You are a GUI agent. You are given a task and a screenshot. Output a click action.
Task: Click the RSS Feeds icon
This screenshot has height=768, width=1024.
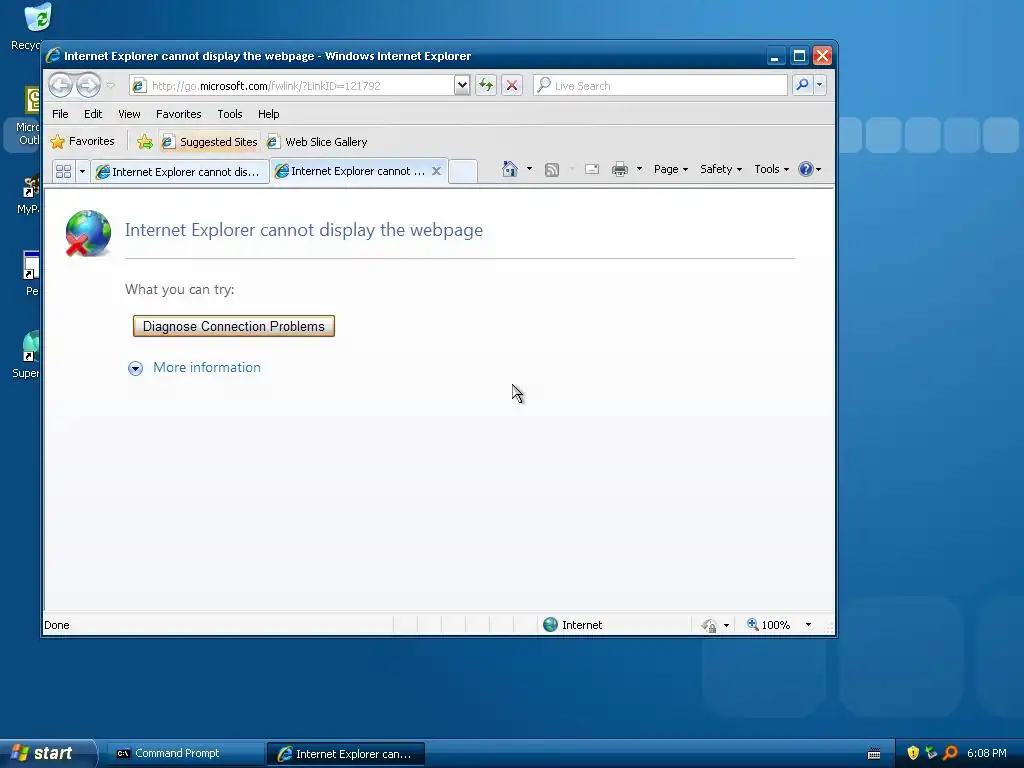pyautogui.click(x=552, y=170)
